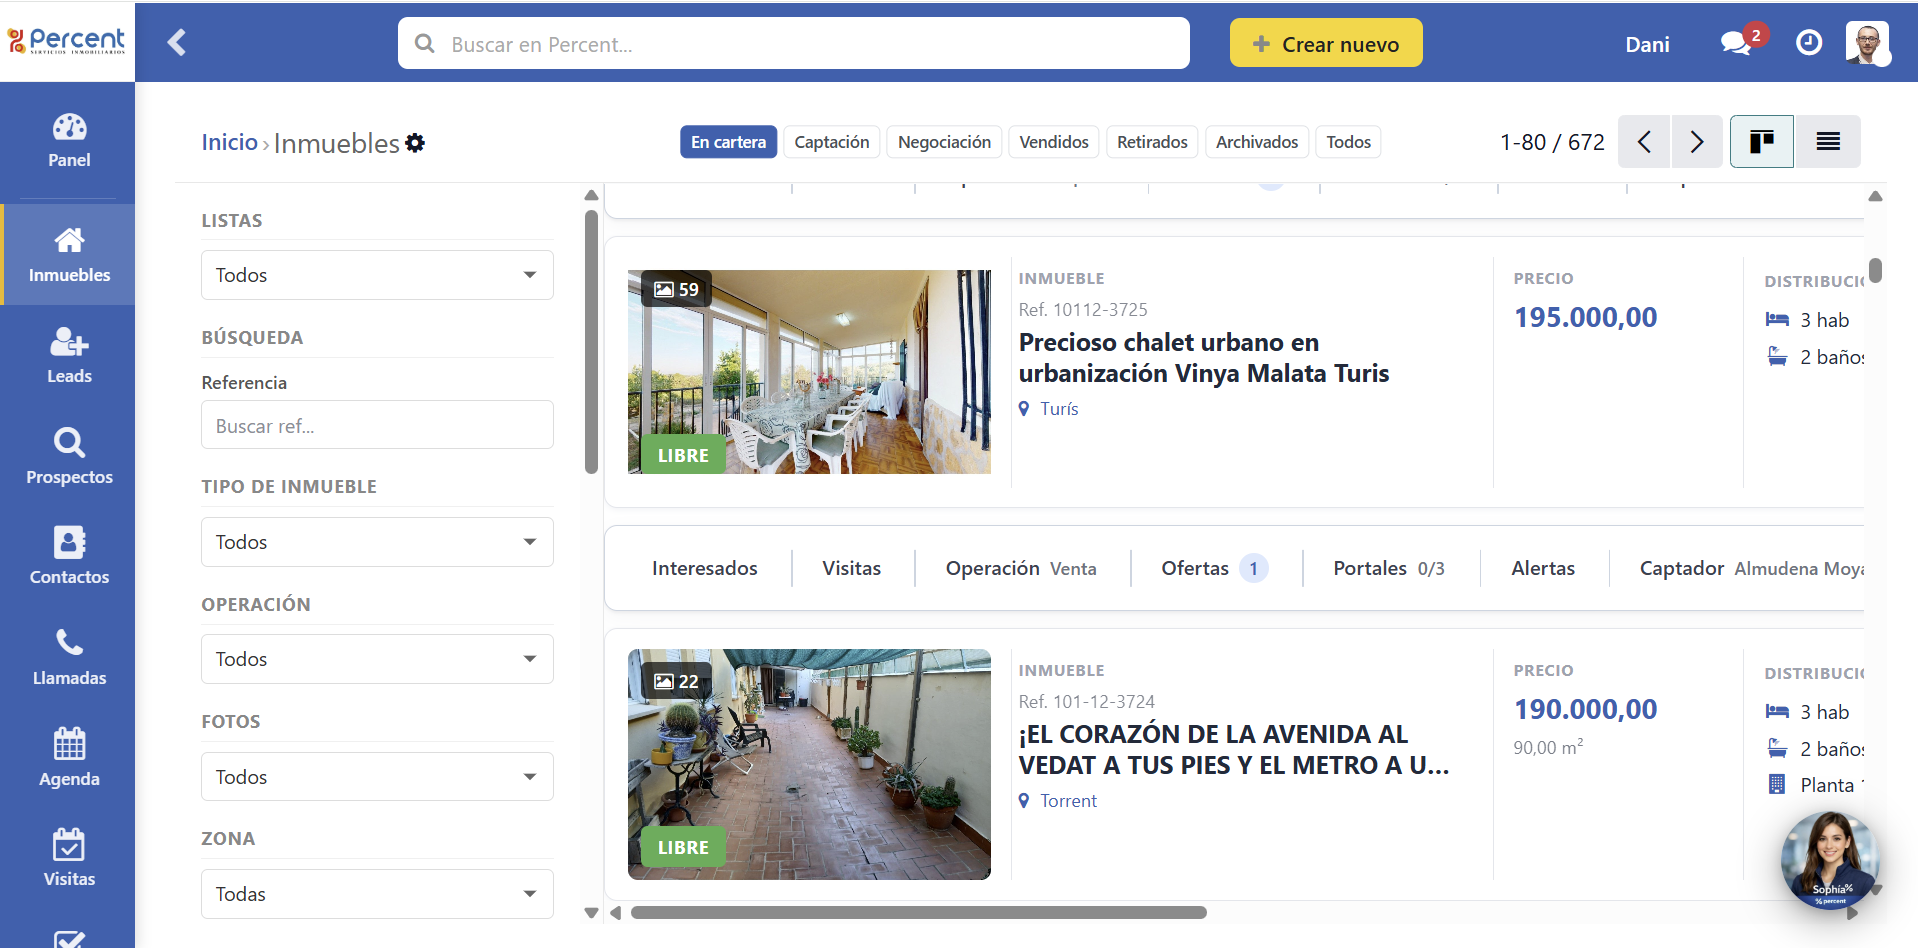Click the search magnifier icon
1918x948 pixels.
point(425,44)
